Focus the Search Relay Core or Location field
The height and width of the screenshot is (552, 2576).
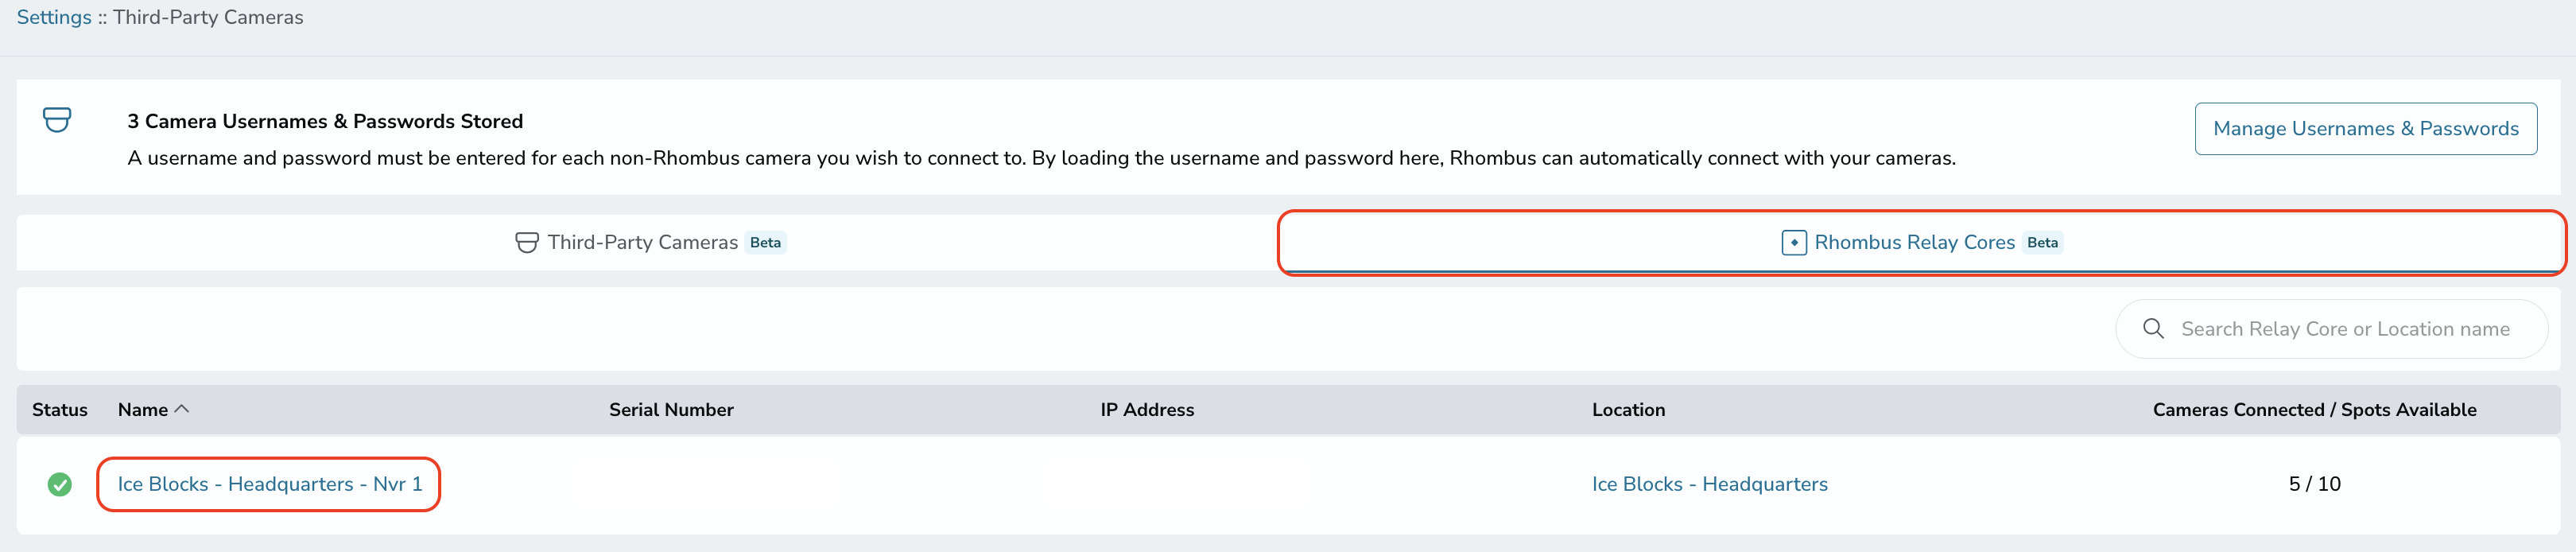(x=2331, y=328)
